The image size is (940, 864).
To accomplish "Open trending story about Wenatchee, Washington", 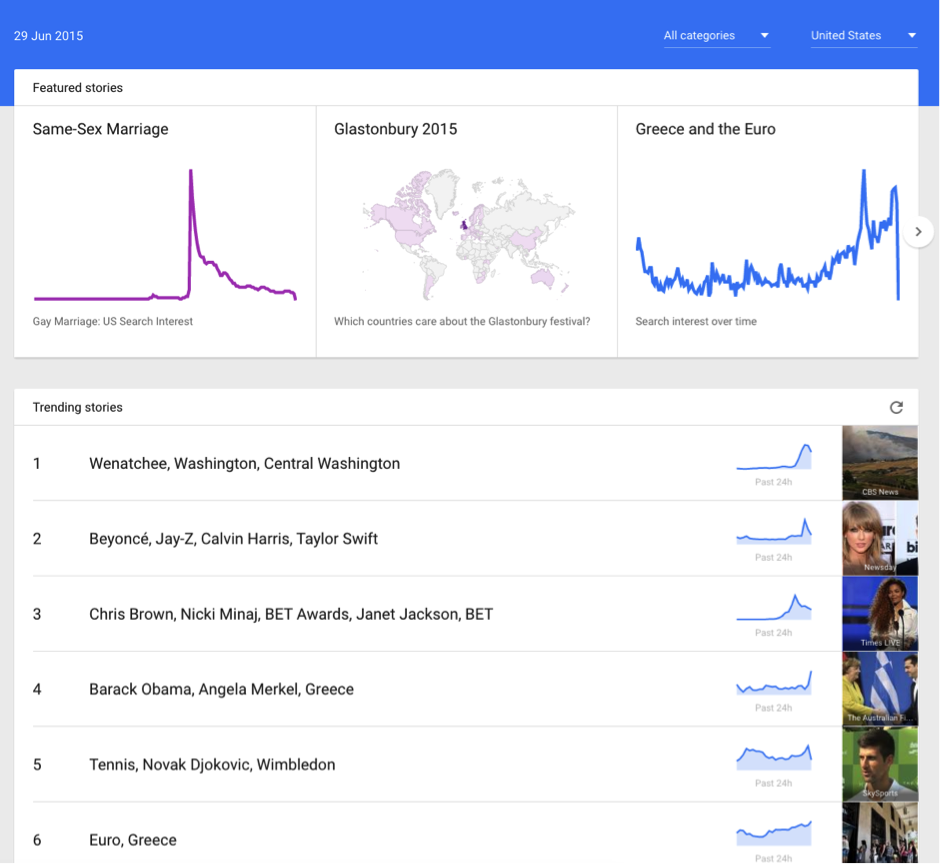I will coord(243,463).
